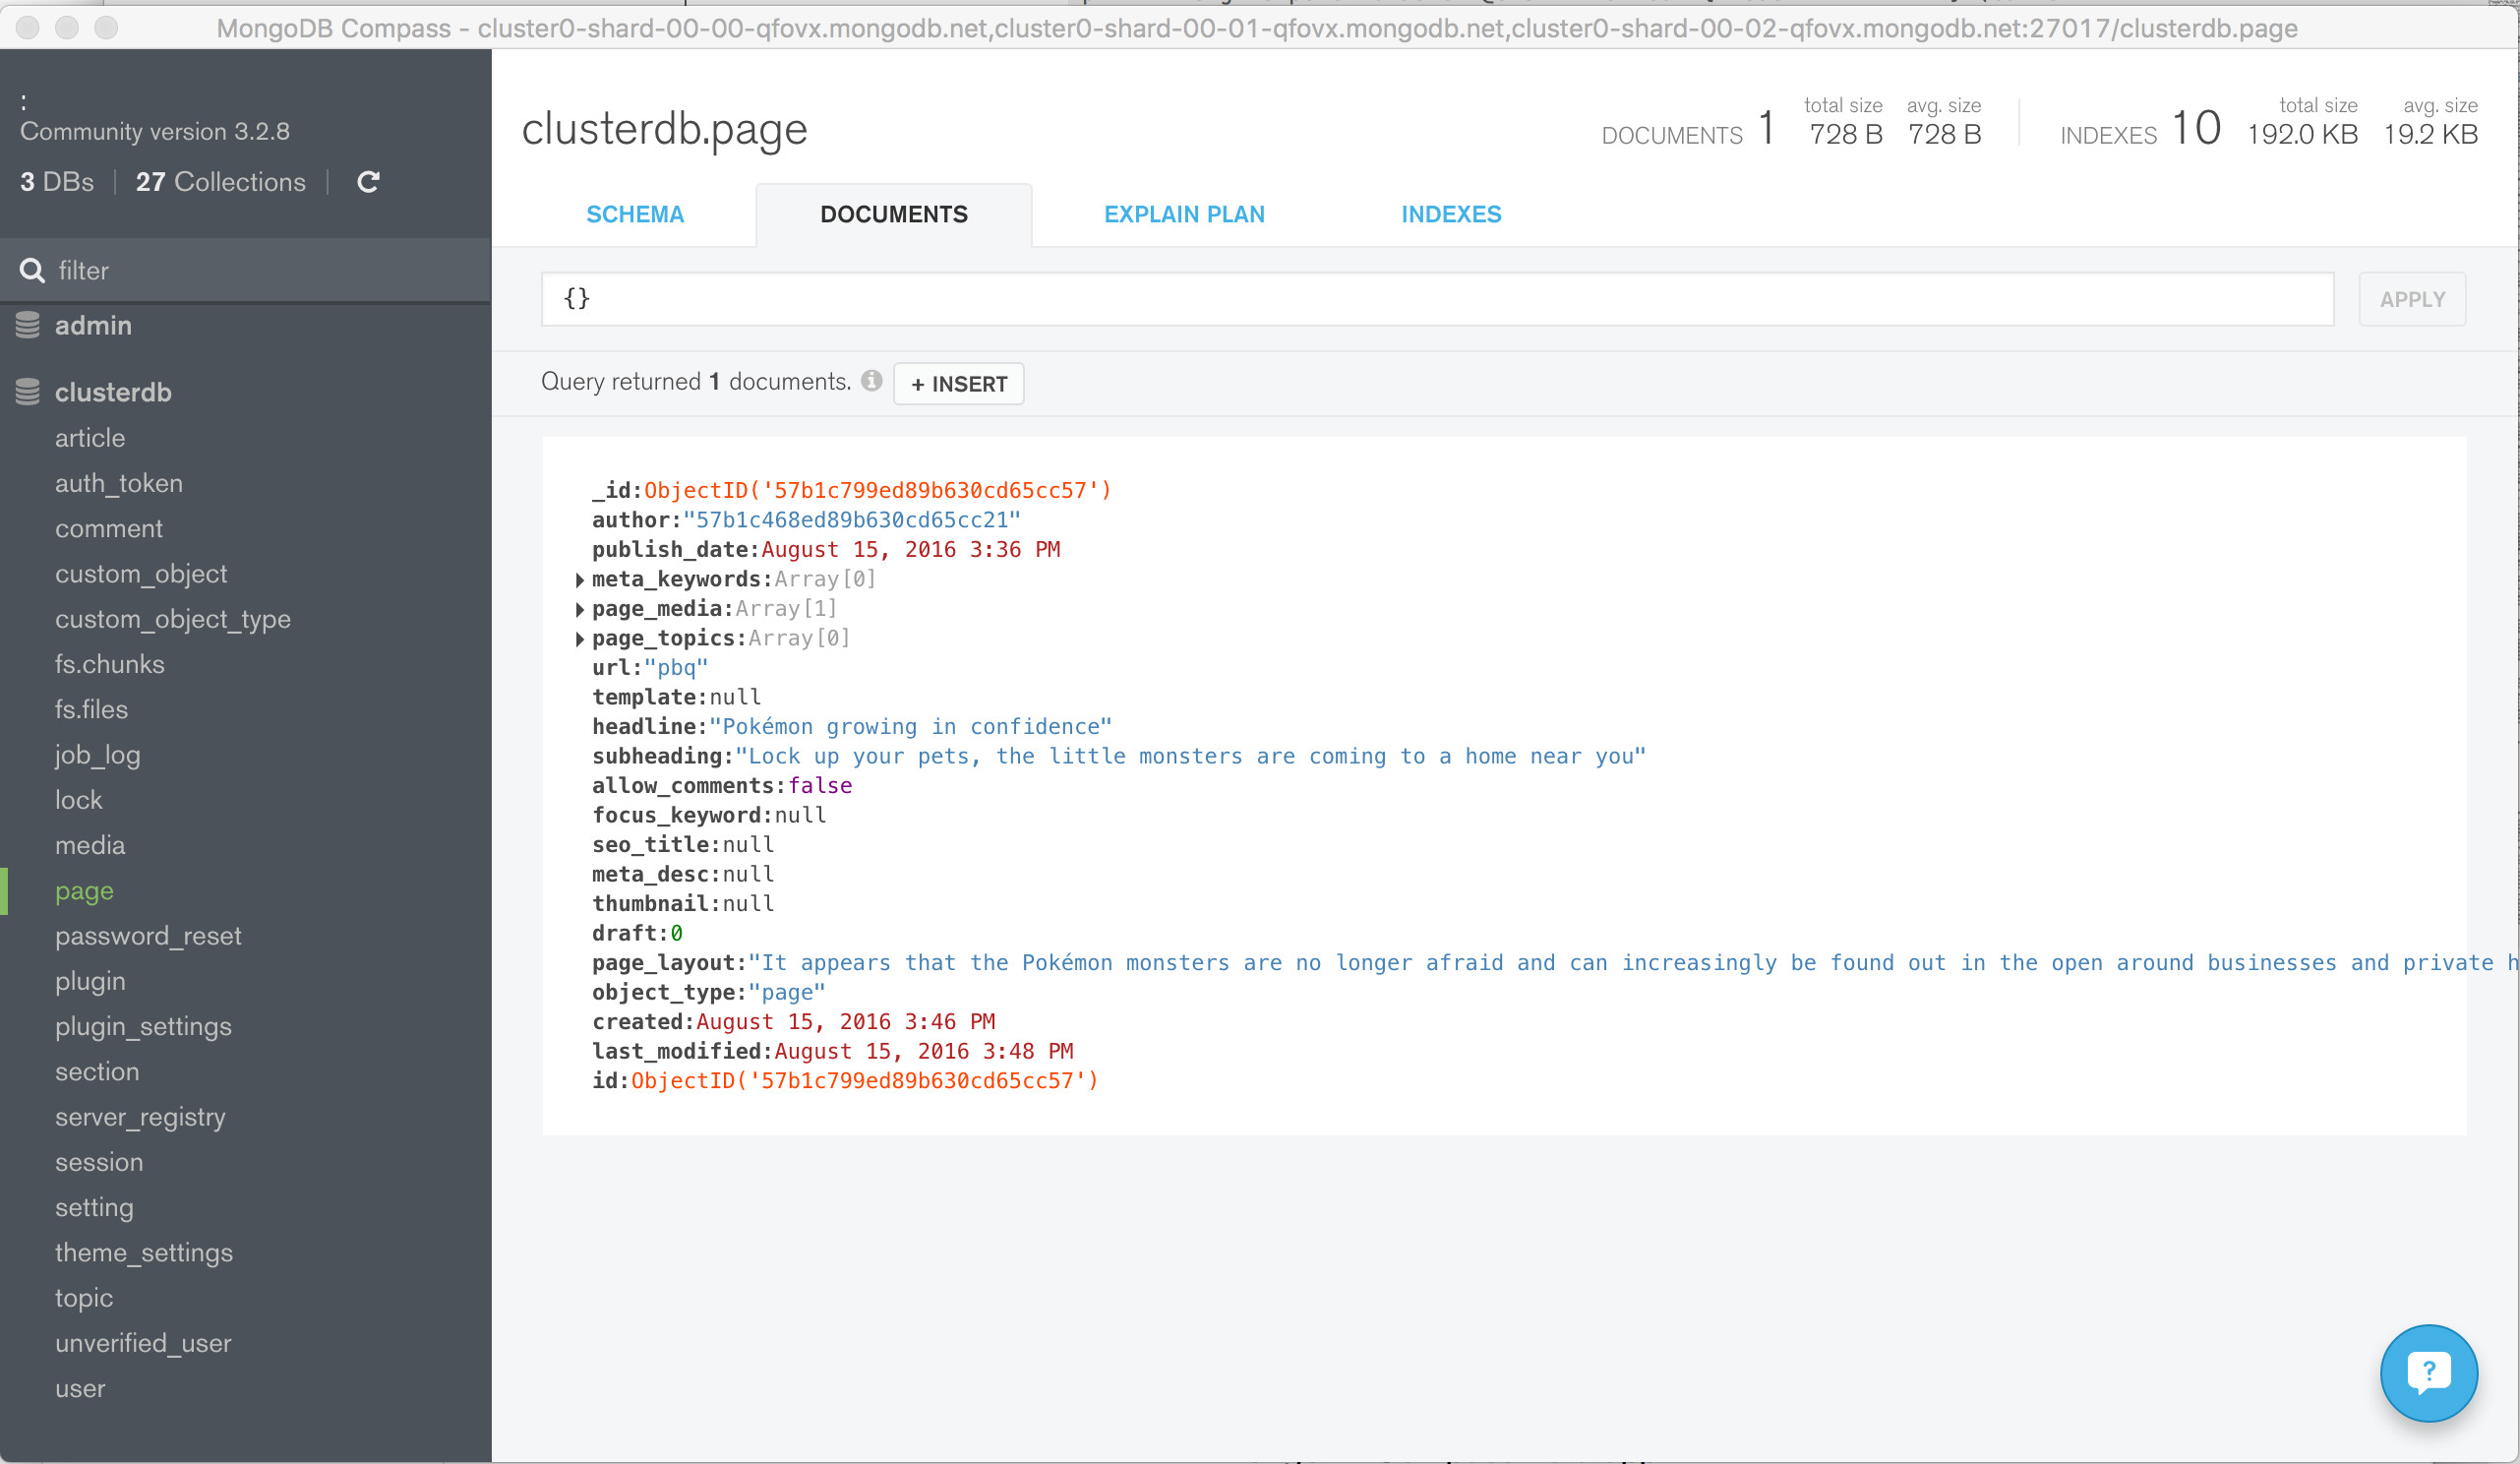This screenshot has height=1464, width=2520.
Task: Open the article collection
Action: coord(90,438)
